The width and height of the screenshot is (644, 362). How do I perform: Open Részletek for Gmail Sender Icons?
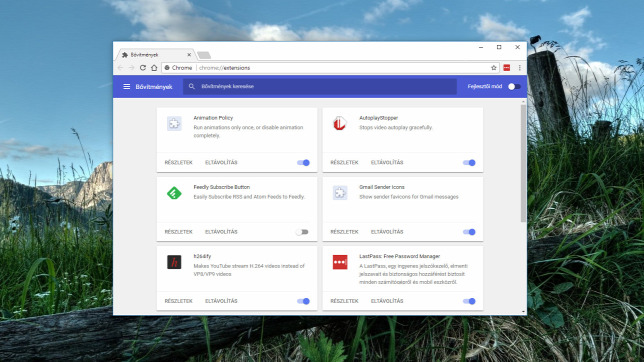344,232
